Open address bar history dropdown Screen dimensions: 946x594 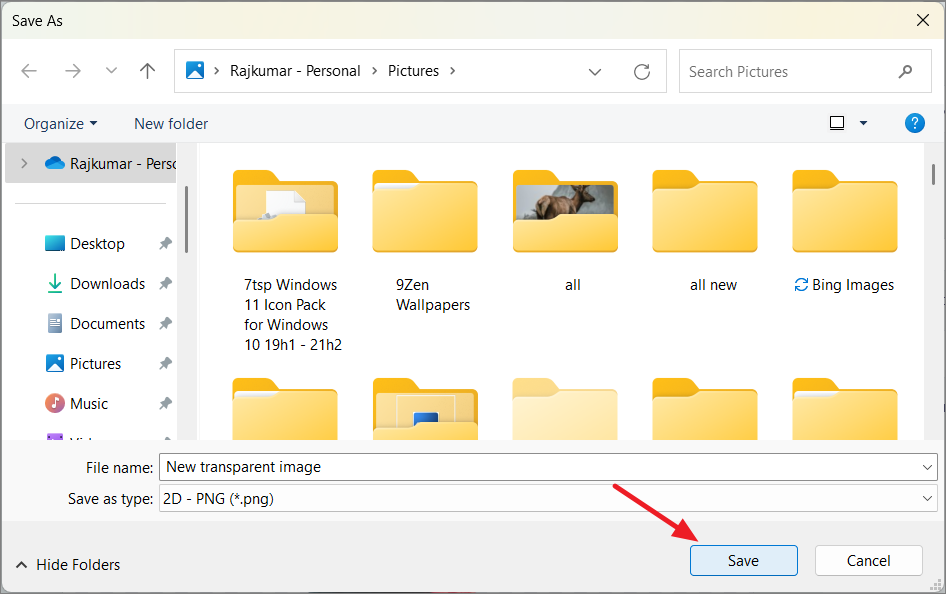coord(595,72)
